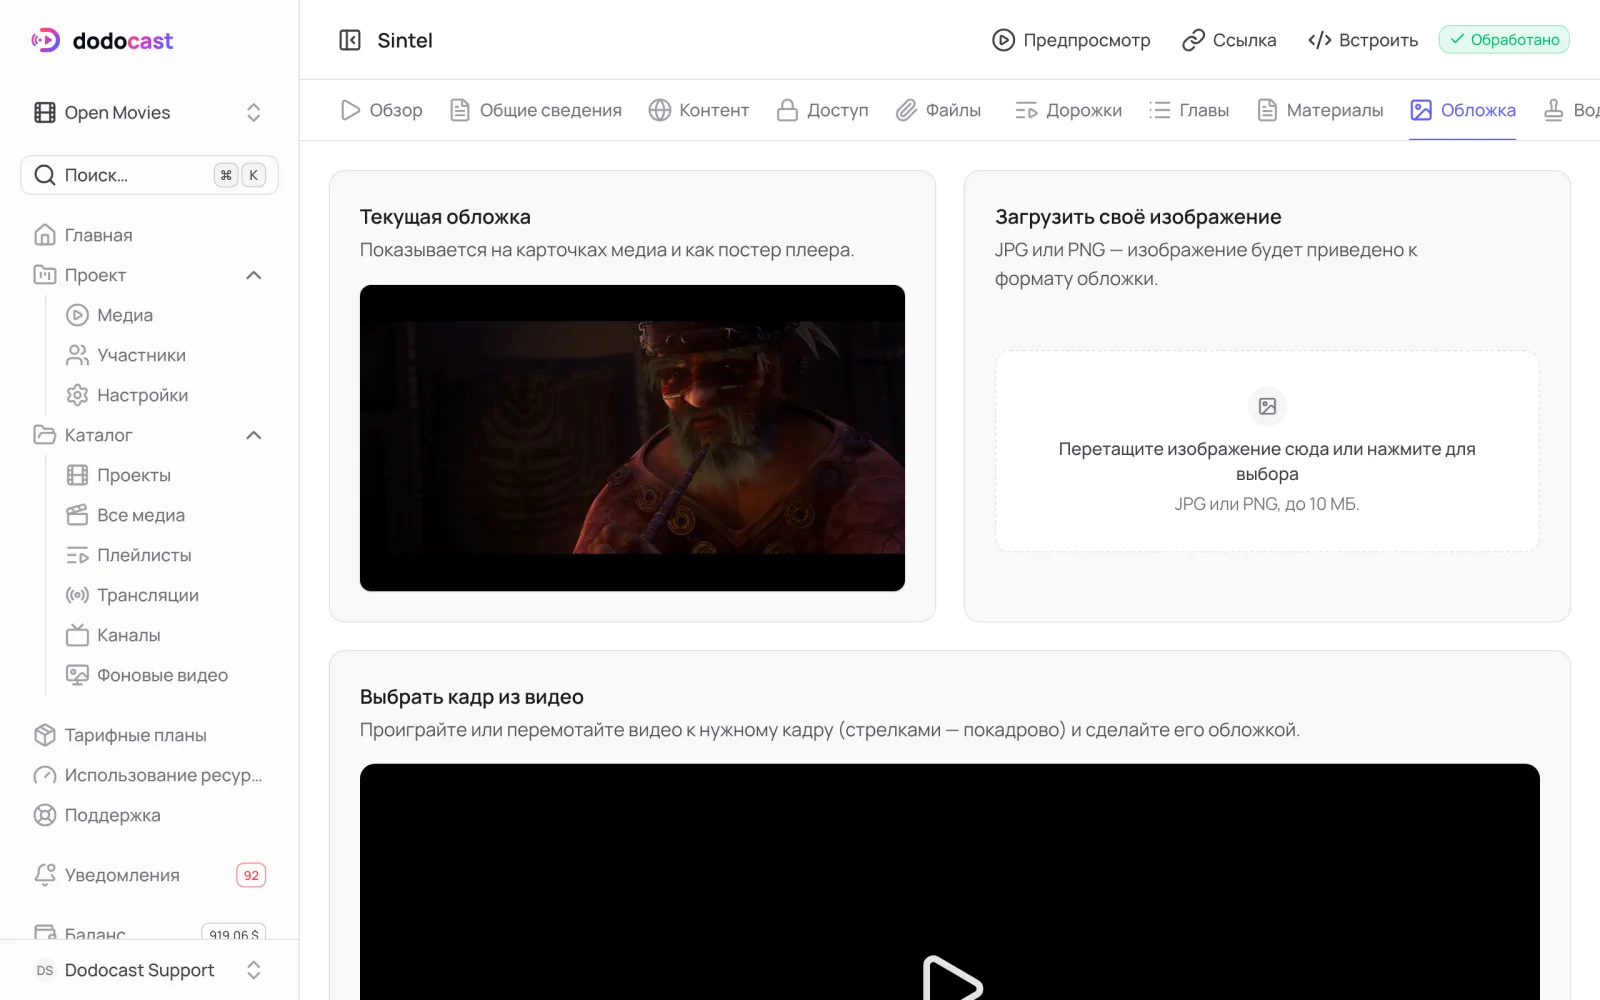Go to the Материалы tab

[x=1320, y=110]
